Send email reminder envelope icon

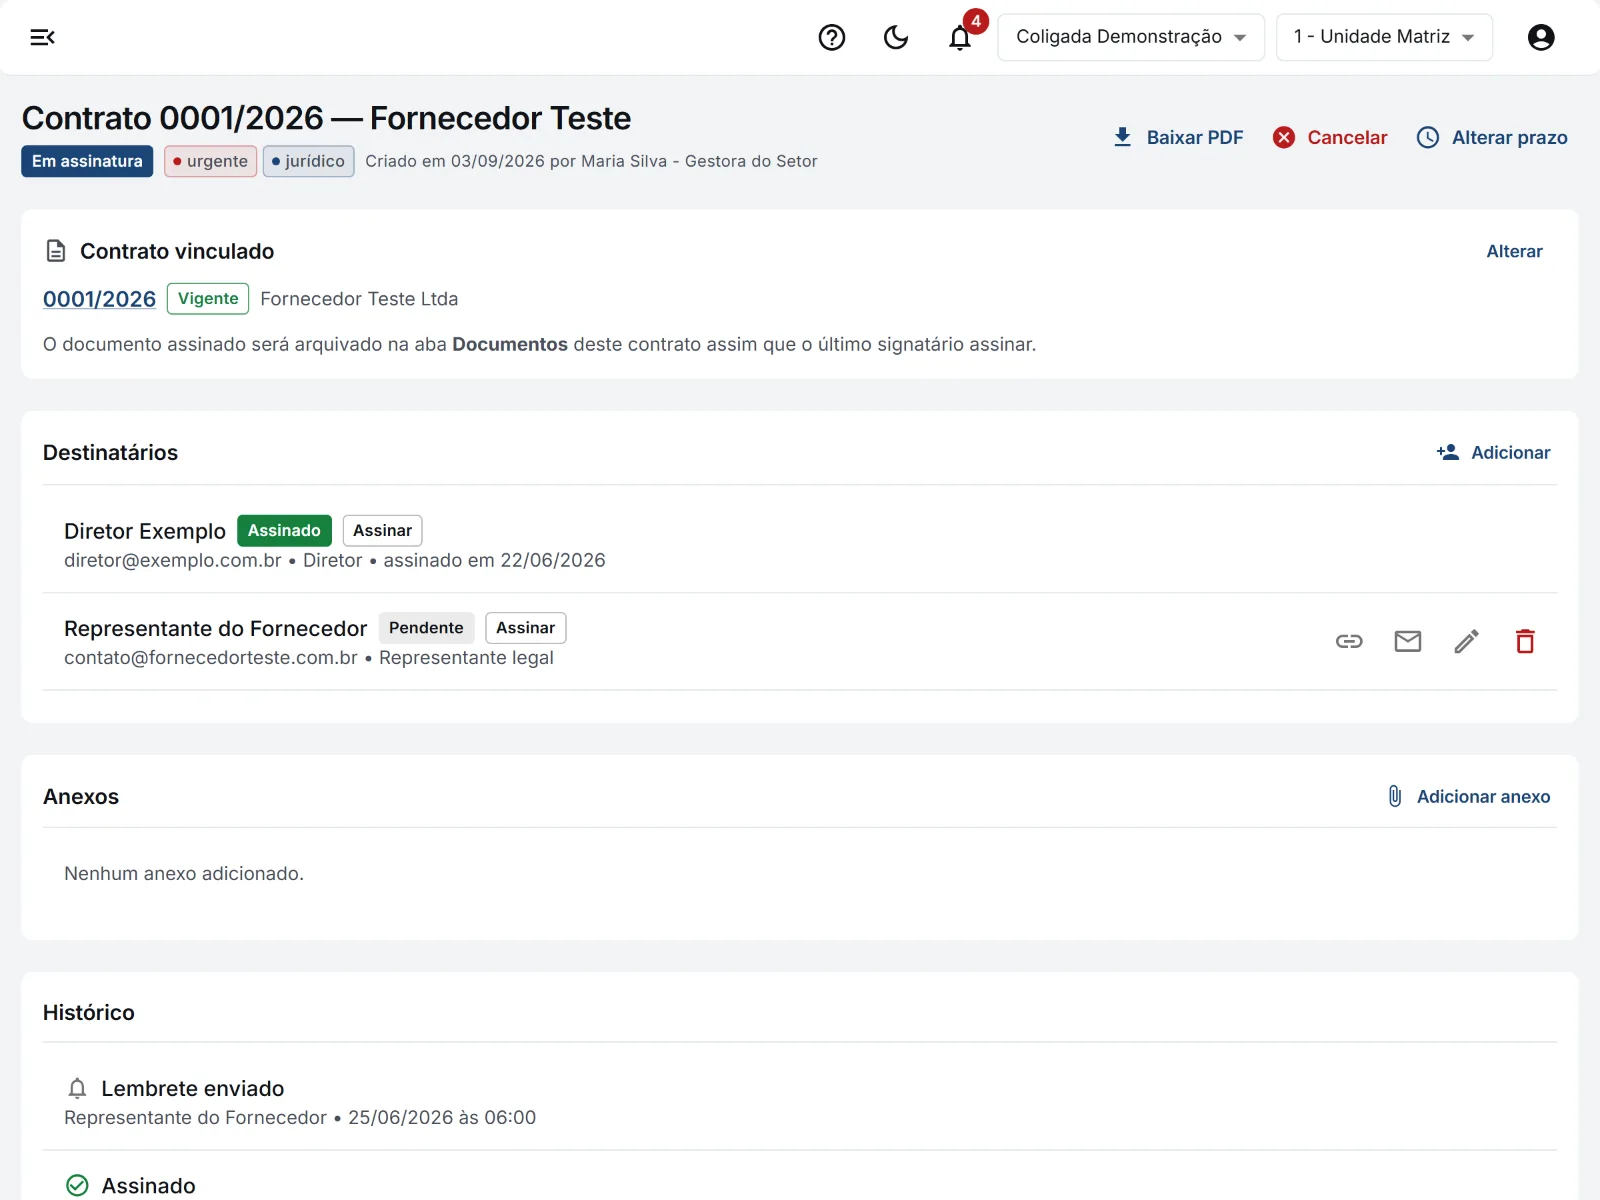point(1408,641)
